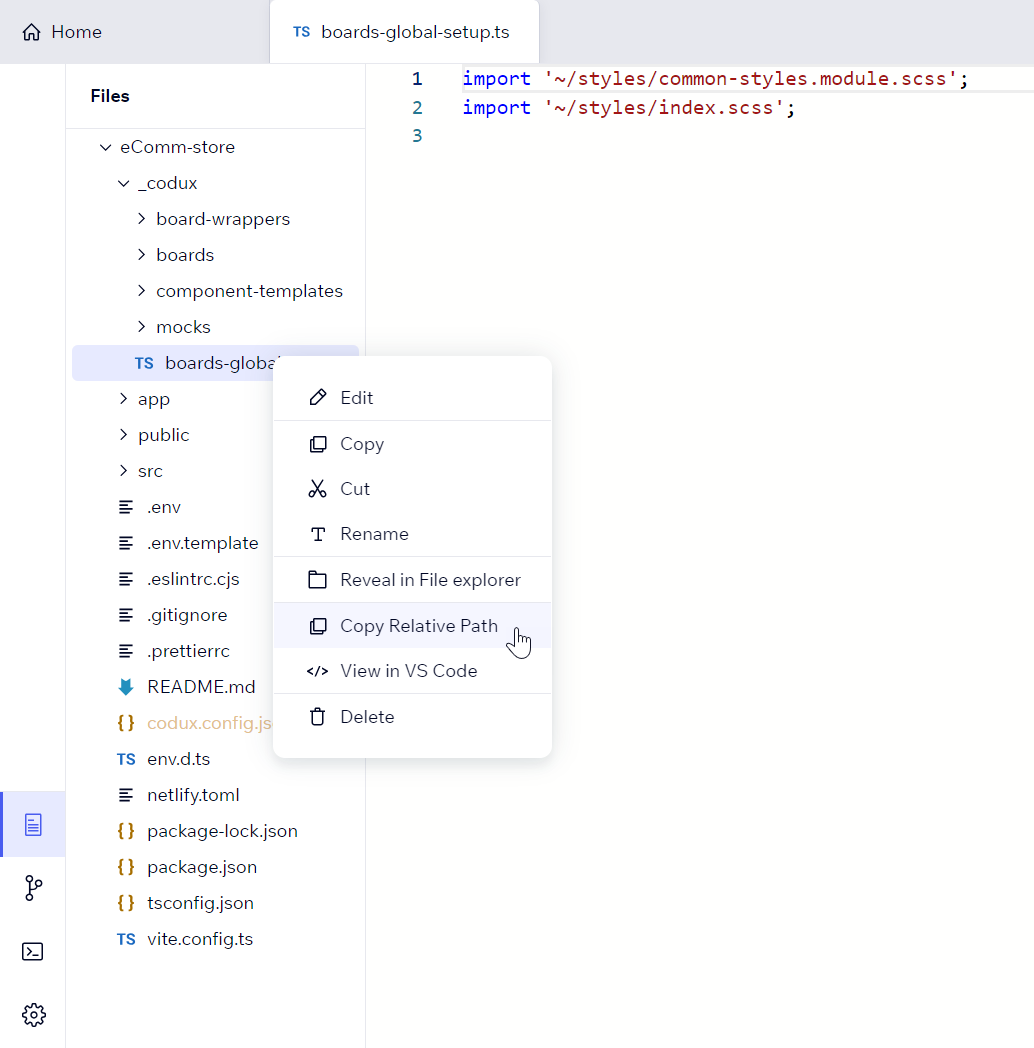Choose Edit from the context menu

pos(412,398)
